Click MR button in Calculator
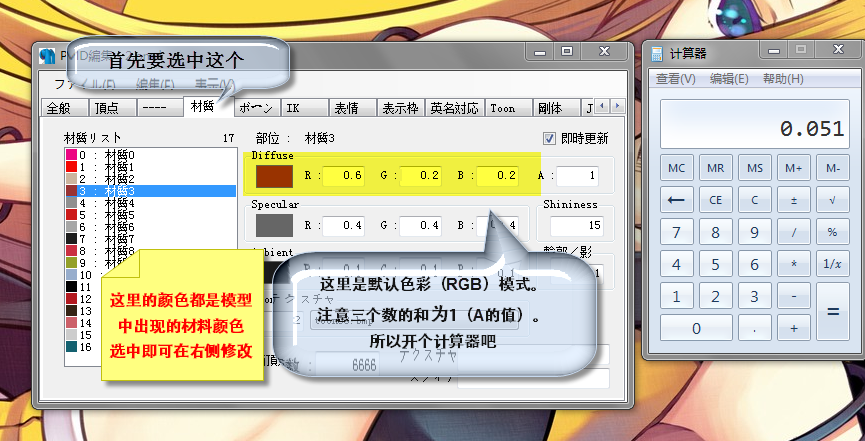Viewport: 865px width, 441px height. 716,168
